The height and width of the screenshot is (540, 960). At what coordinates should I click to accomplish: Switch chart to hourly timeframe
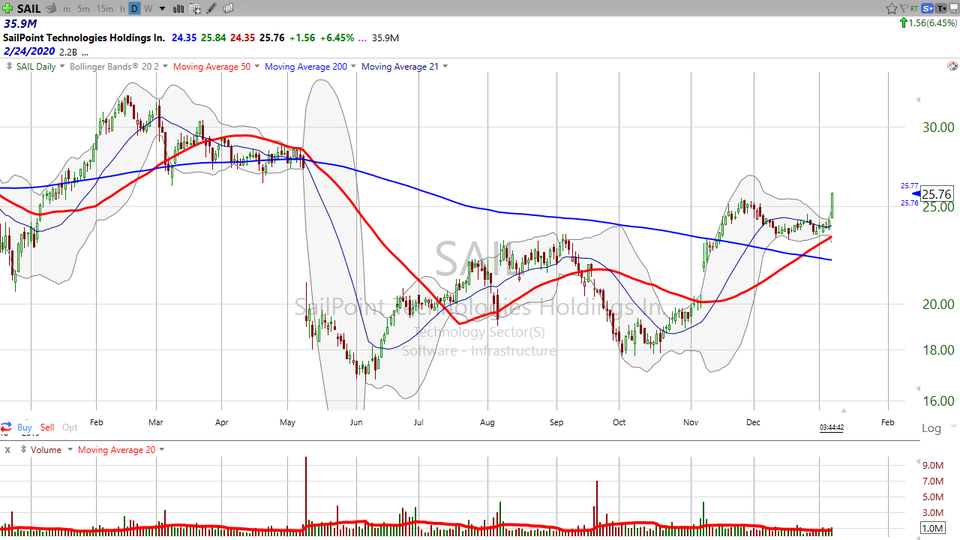[x=122, y=9]
